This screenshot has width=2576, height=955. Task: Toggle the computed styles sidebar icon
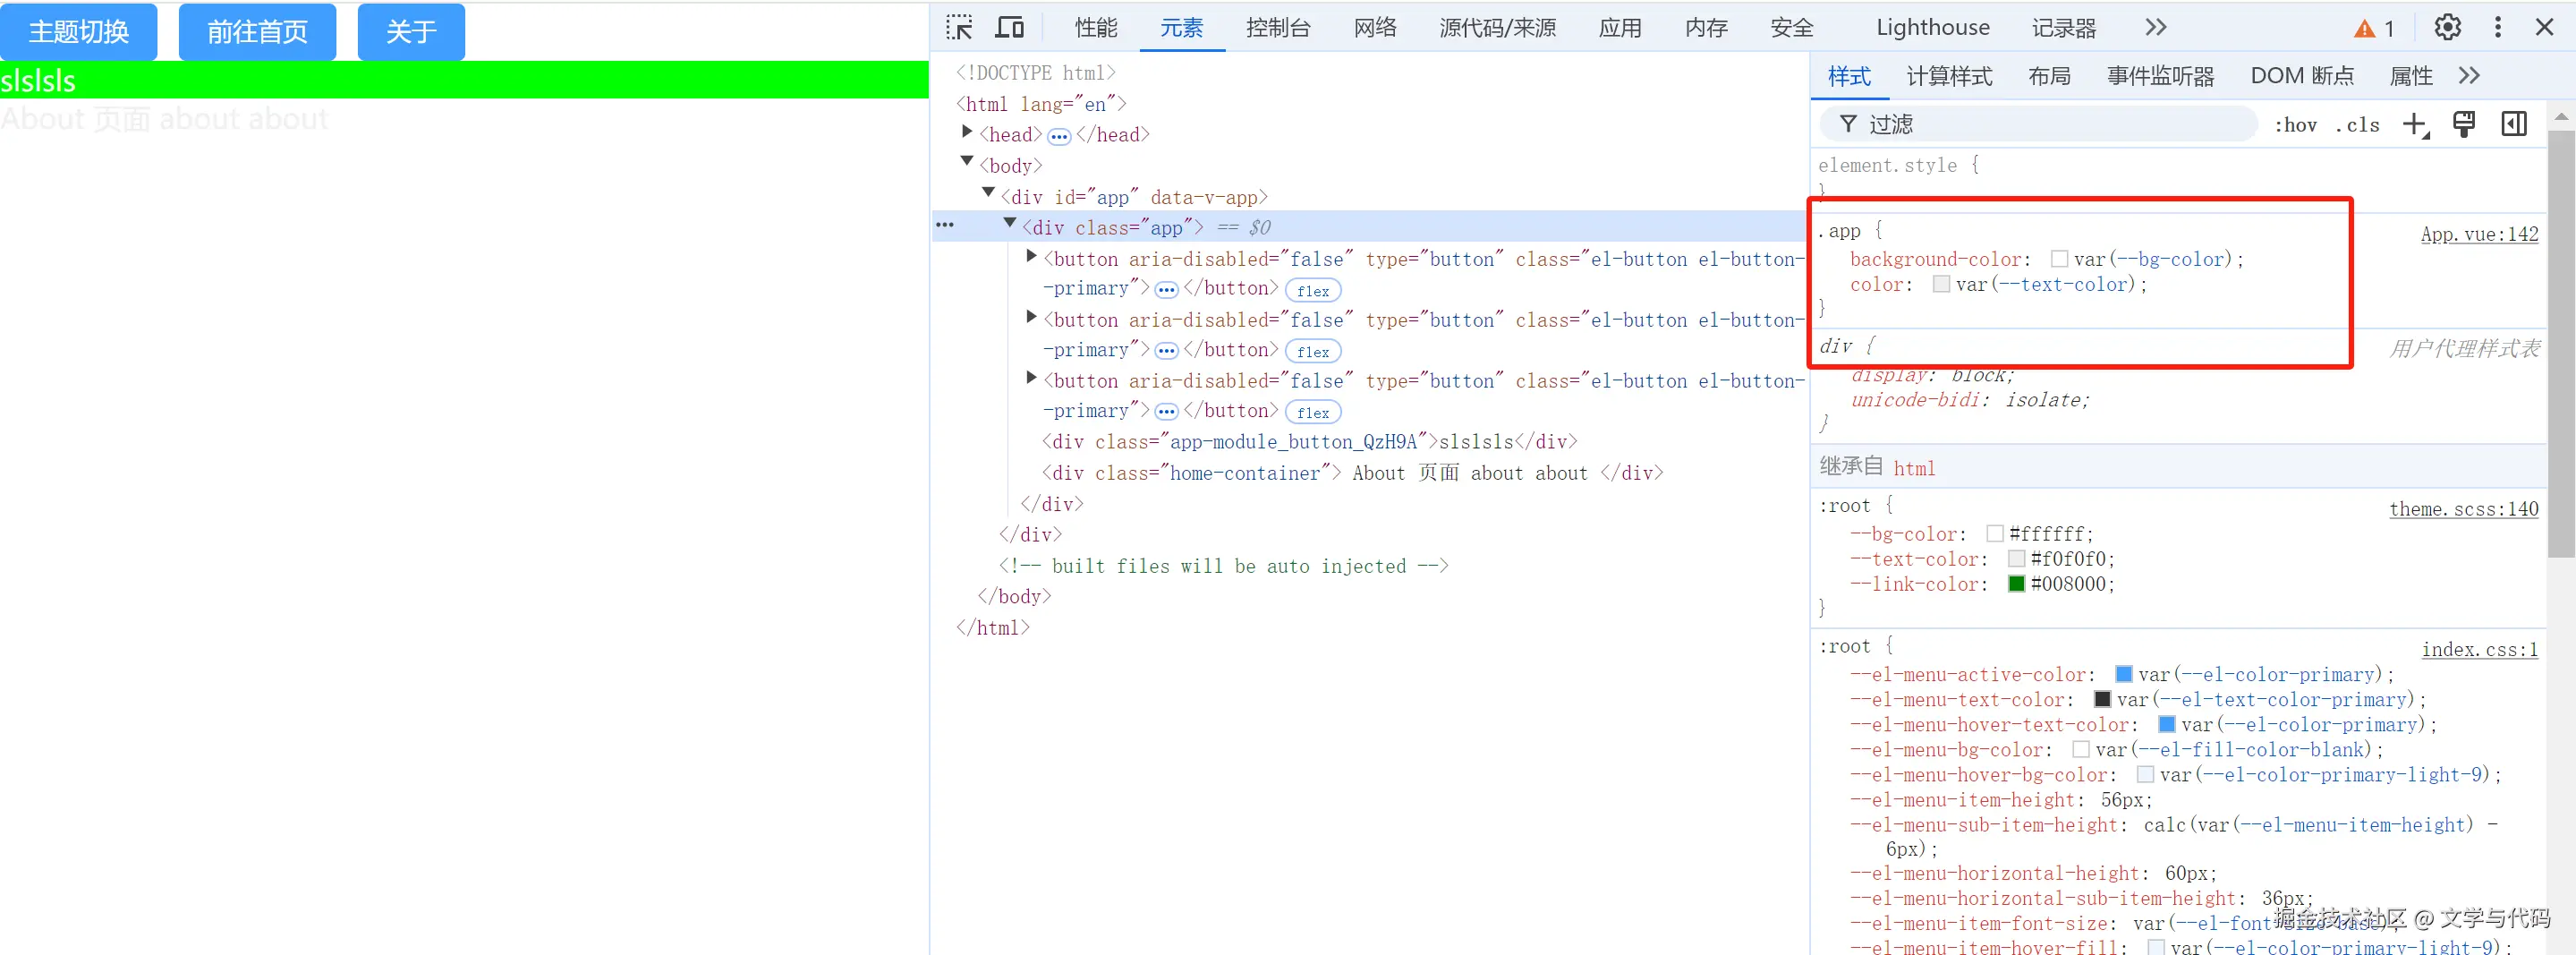[x=2514, y=124]
